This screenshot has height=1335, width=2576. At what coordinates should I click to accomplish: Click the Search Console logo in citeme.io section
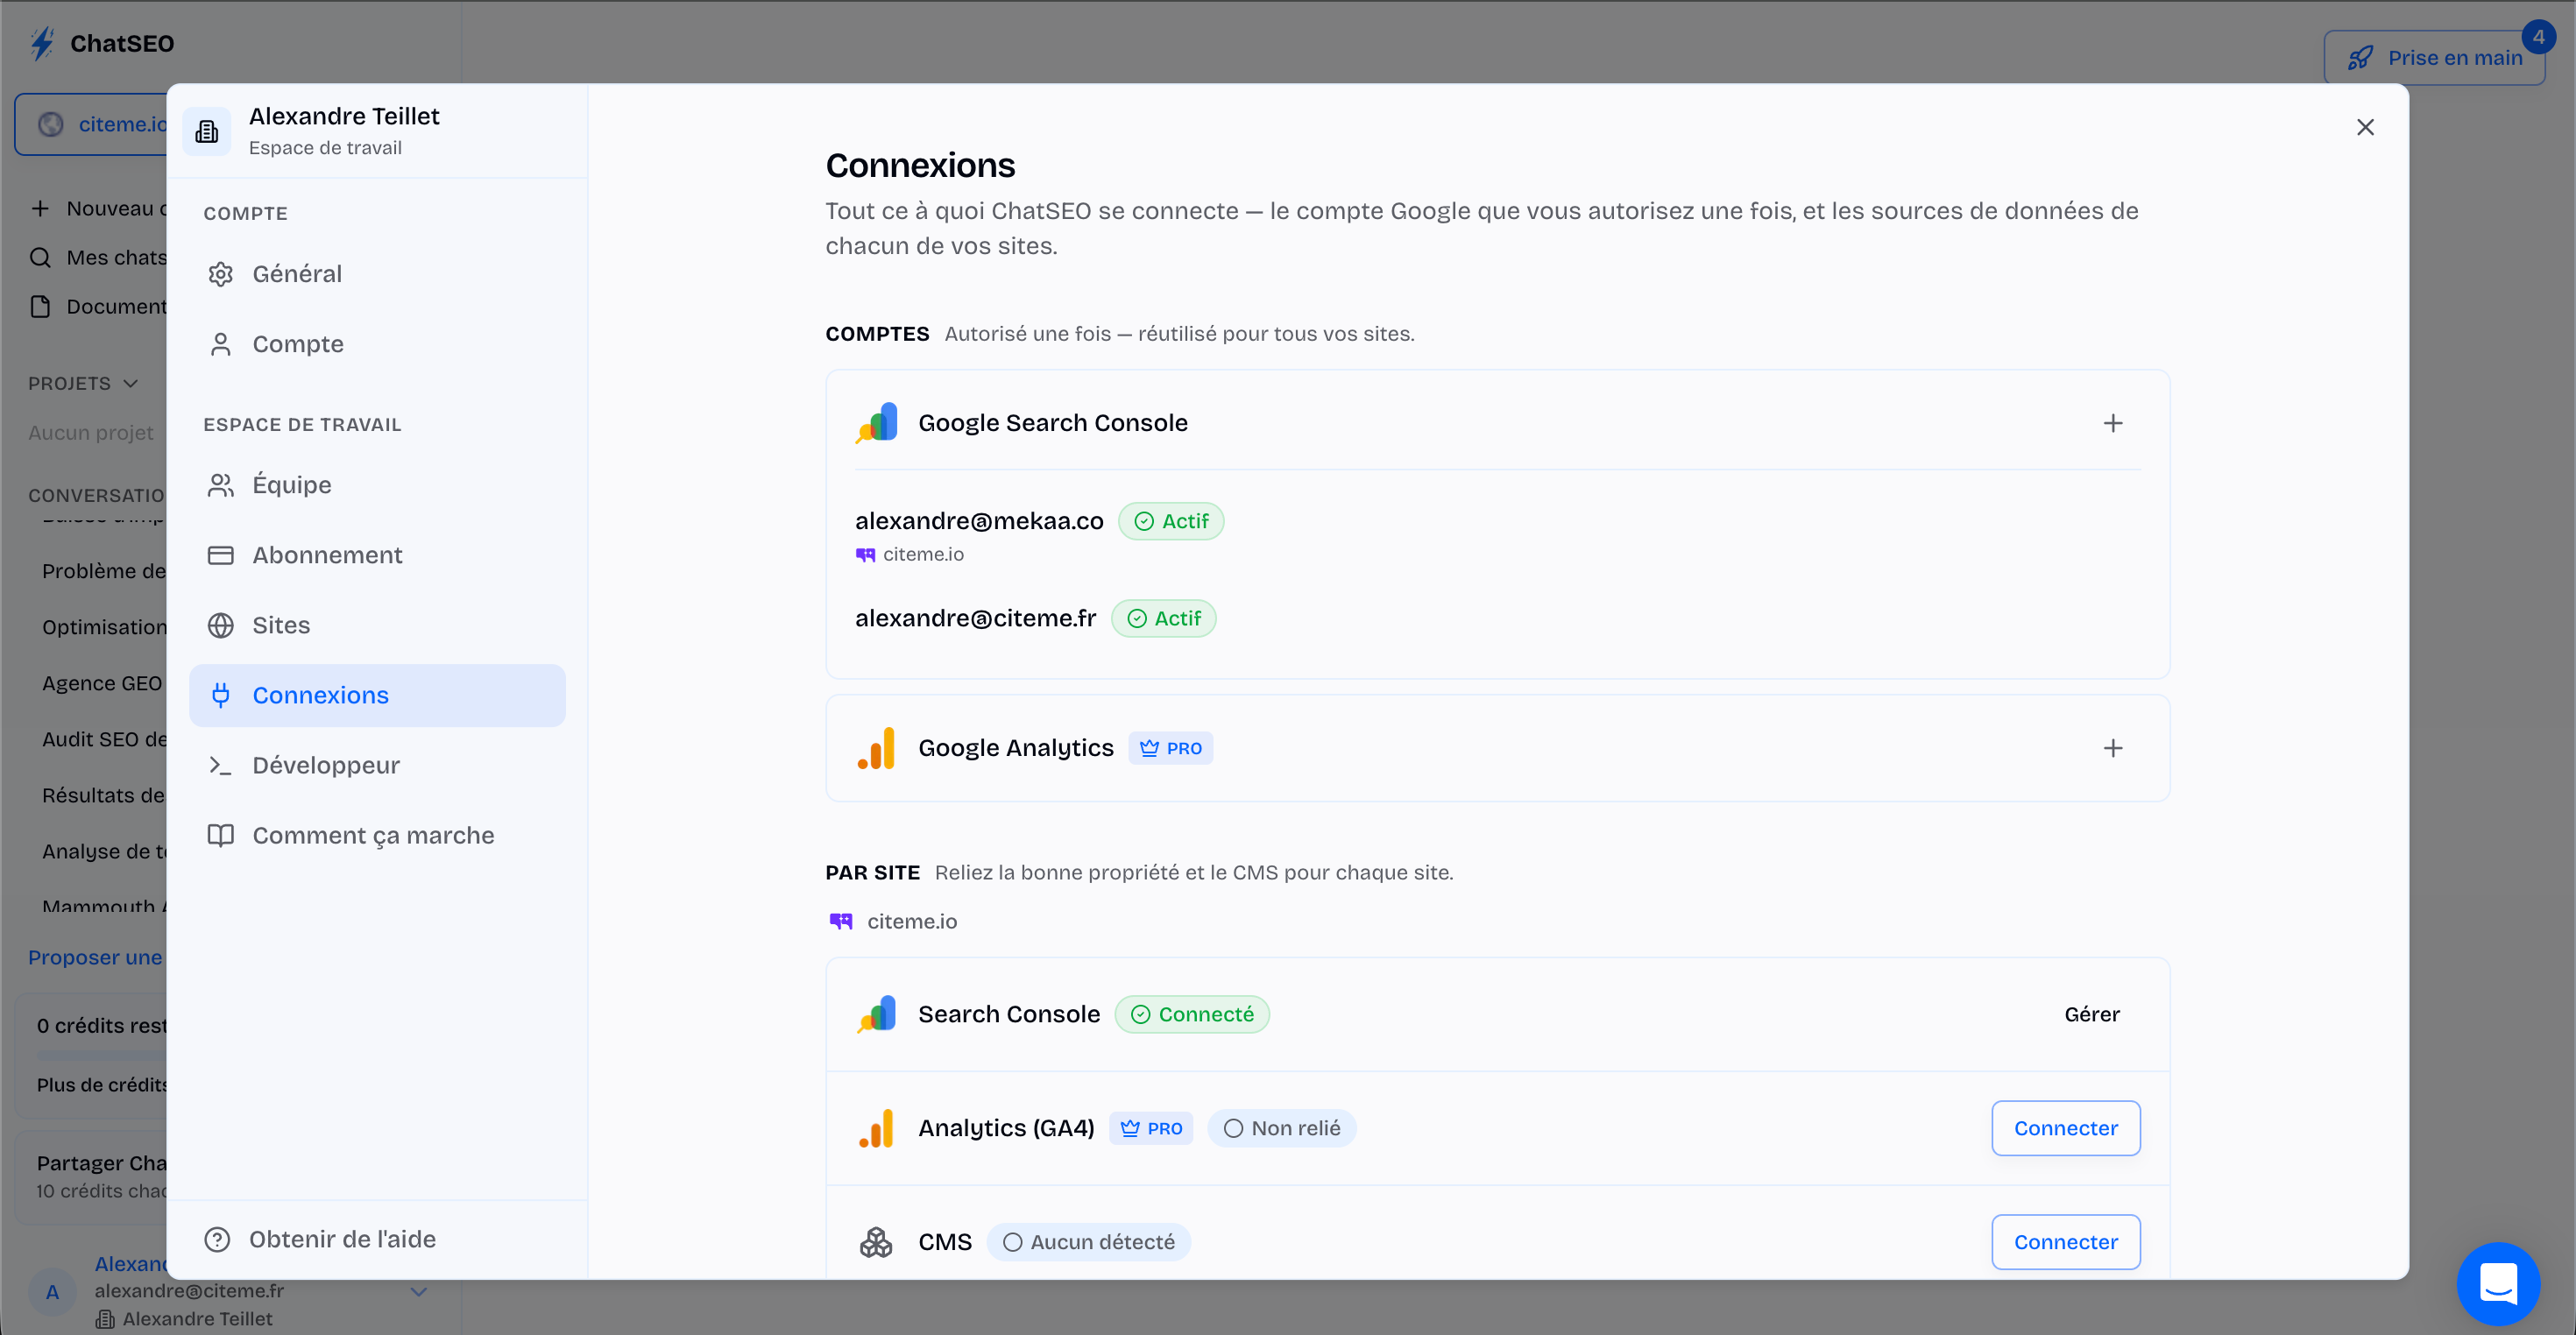pos(877,1014)
